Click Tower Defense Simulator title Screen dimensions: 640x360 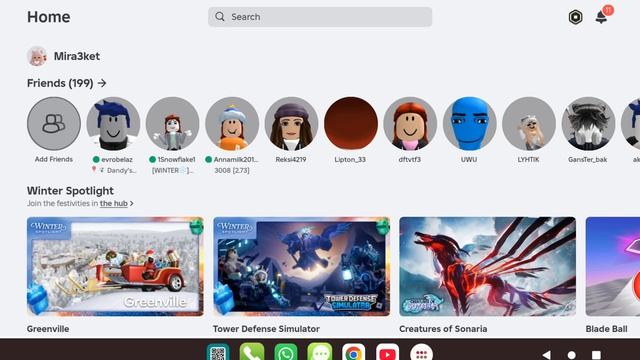point(266,329)
